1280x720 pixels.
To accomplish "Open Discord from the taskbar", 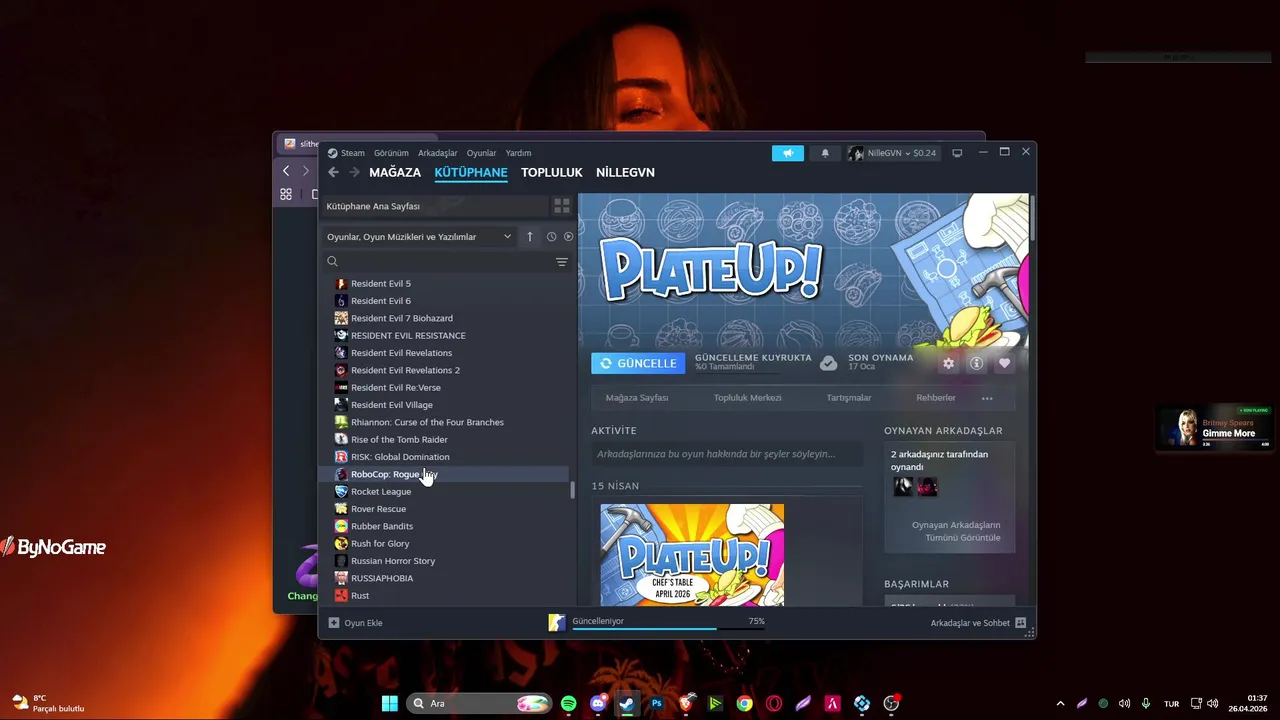I will pos(598,703).
